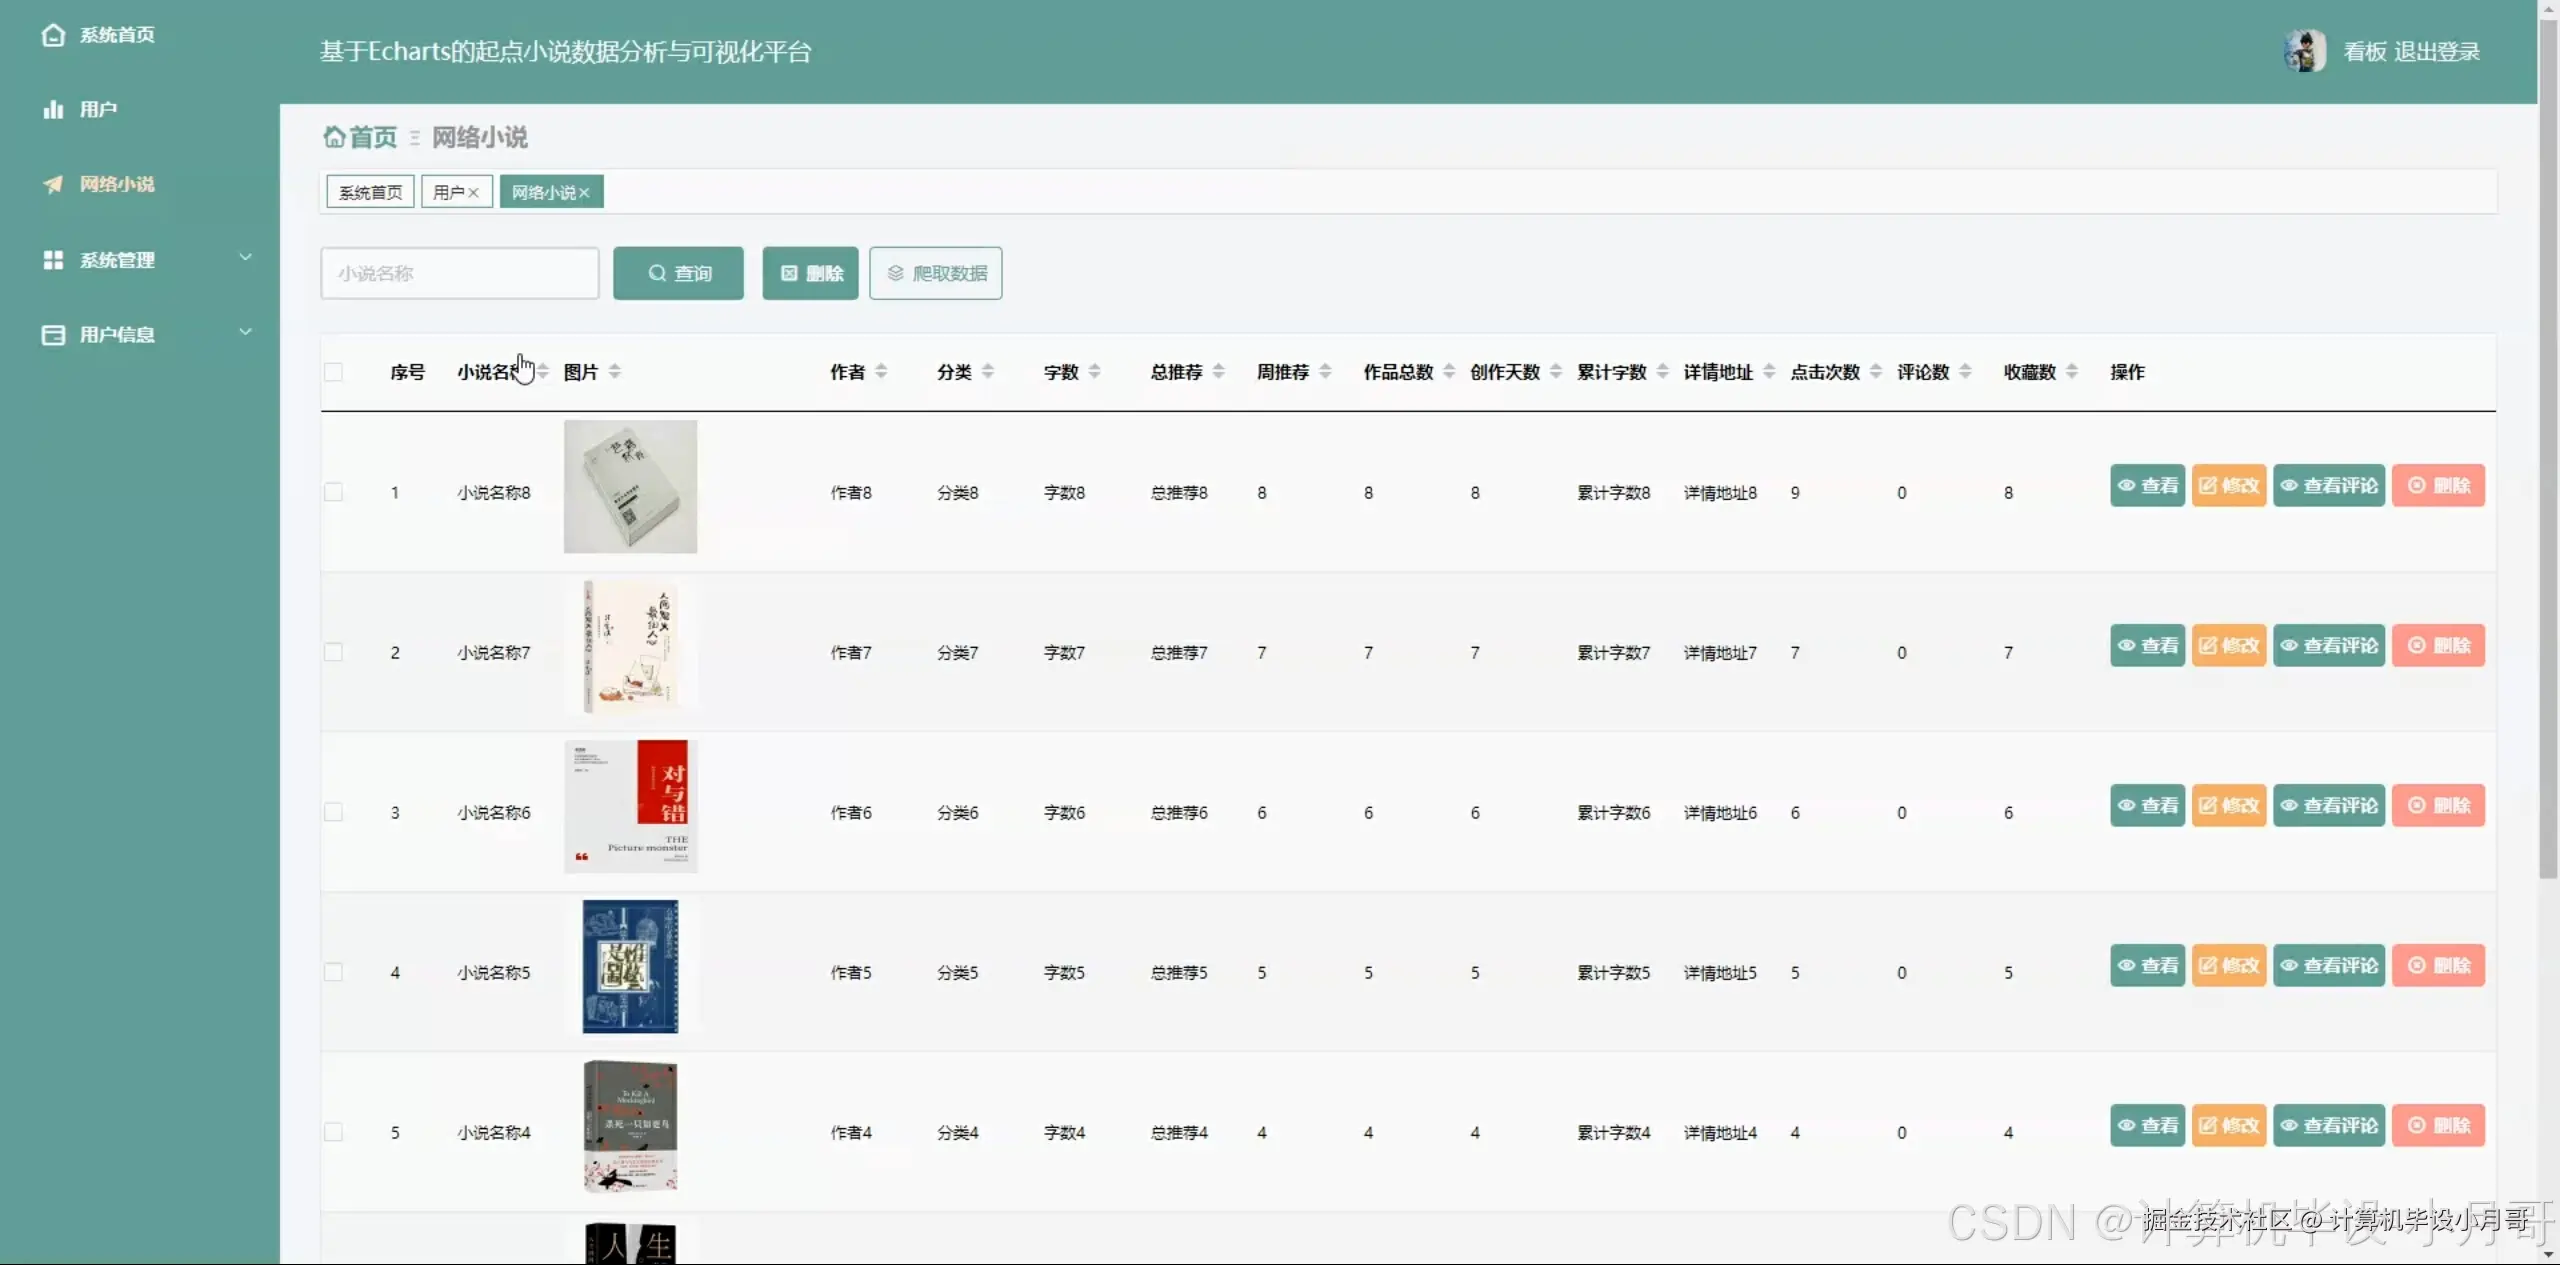Sort by 收藏数 column sort icon

point(2072,372)
